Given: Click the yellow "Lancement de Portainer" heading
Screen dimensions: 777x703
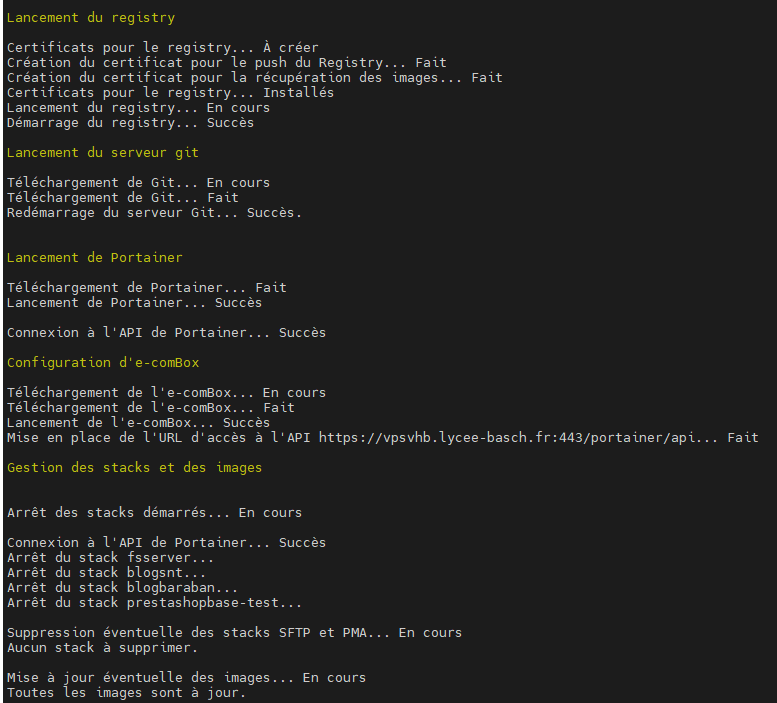Looking at the screenshot, I should point(95,258).
